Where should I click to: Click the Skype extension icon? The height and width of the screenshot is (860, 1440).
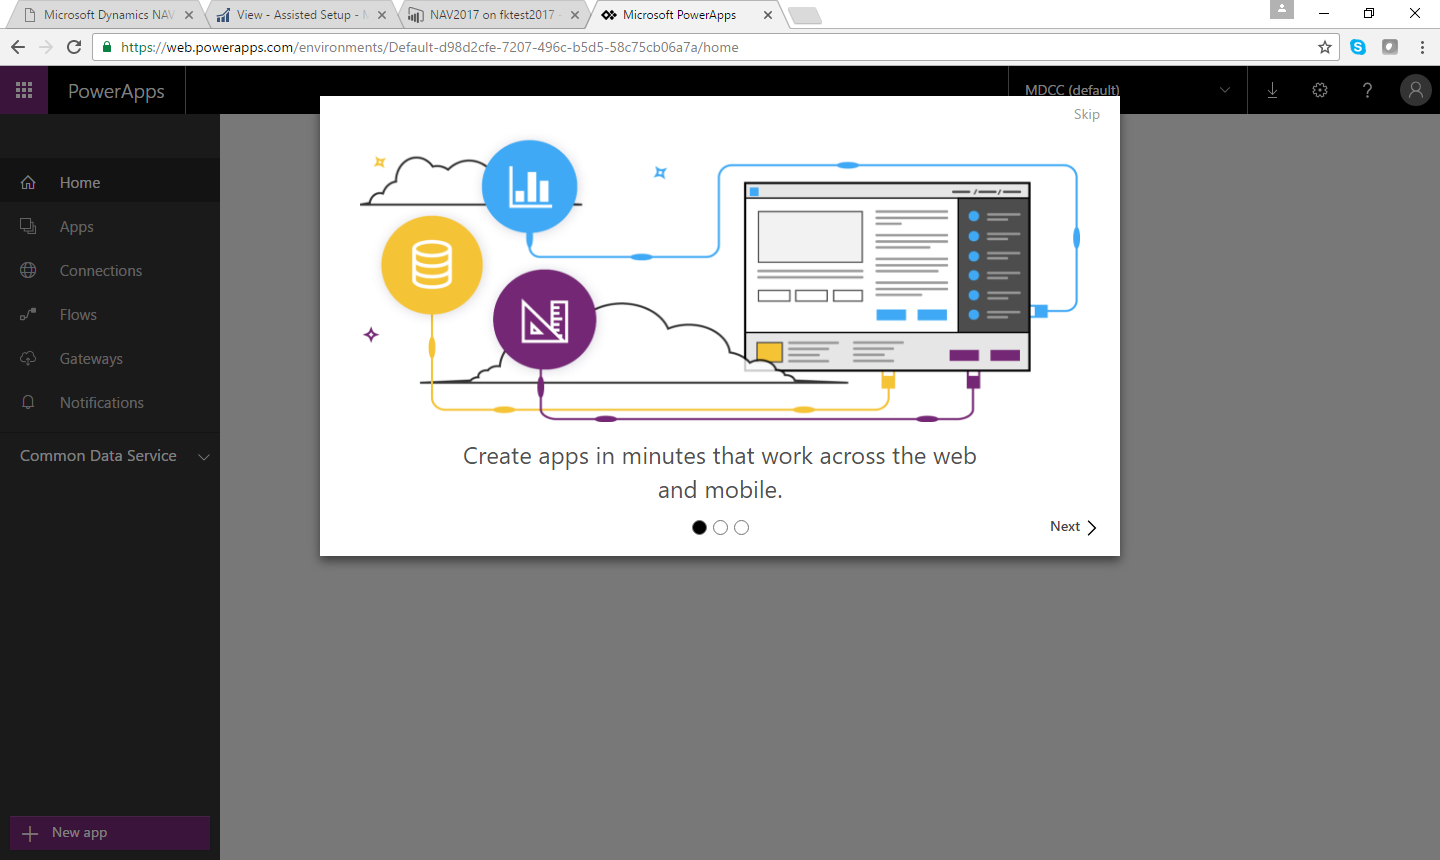point(1358,47)
